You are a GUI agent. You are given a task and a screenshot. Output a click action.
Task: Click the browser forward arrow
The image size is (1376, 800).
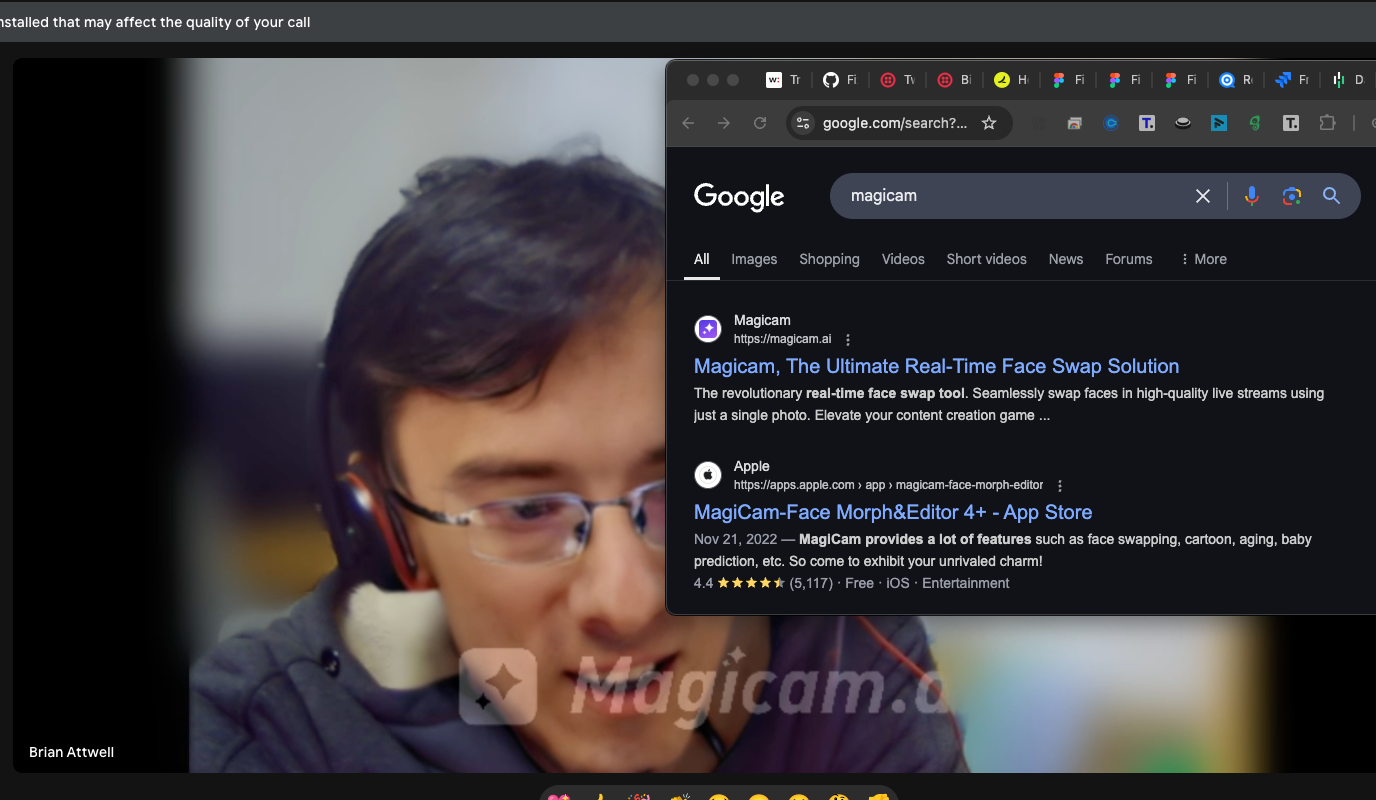click(724, 123)
